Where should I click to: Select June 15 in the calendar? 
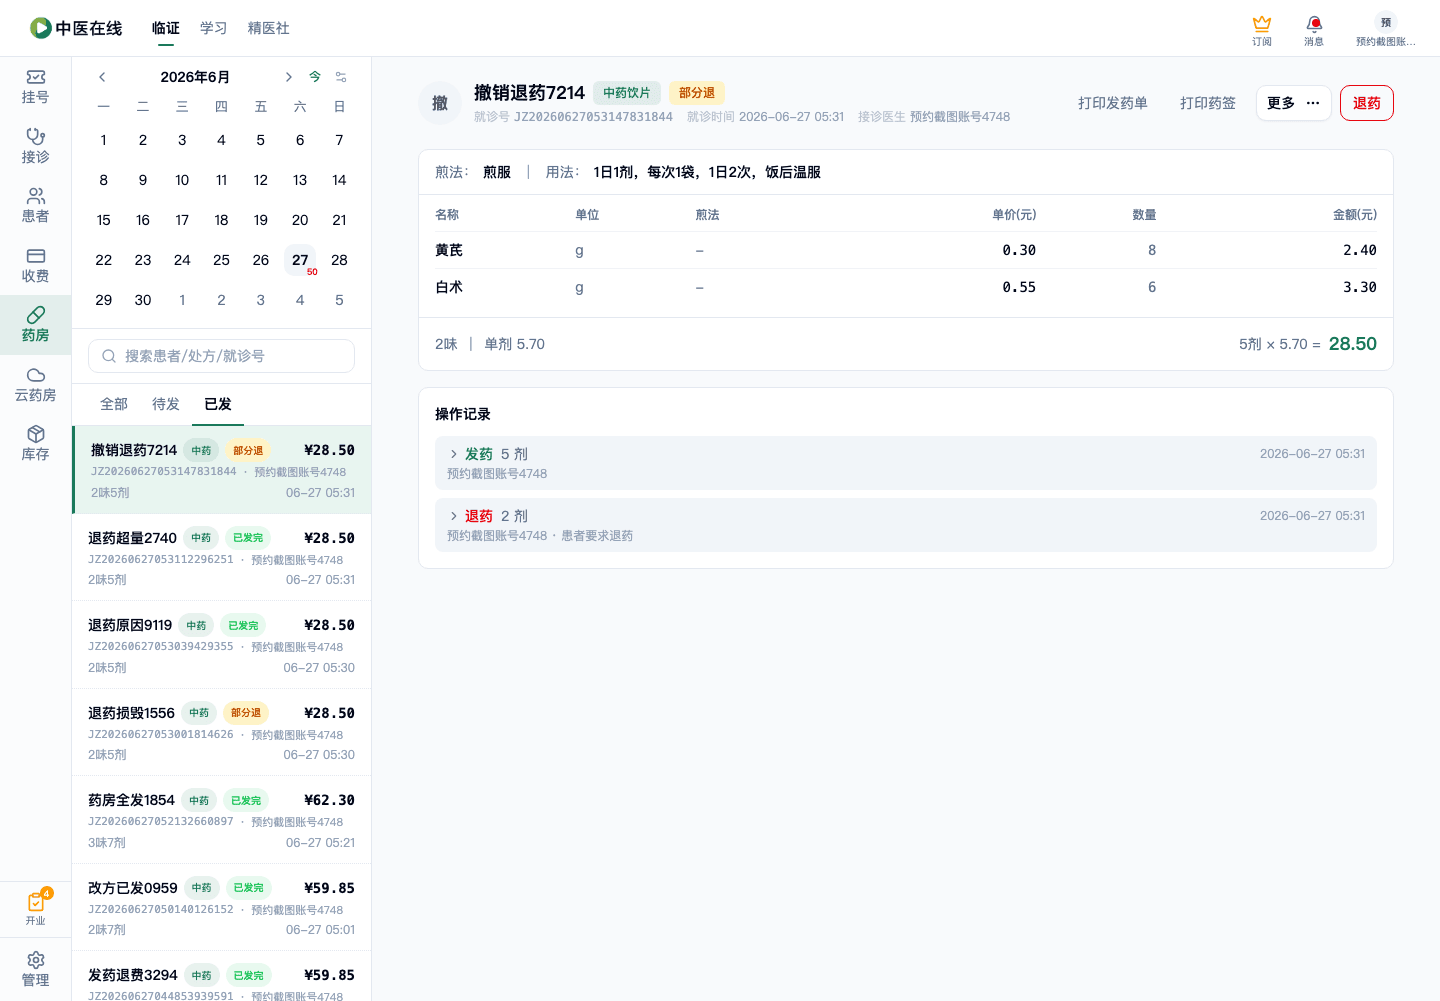click(x=104, y=220)
